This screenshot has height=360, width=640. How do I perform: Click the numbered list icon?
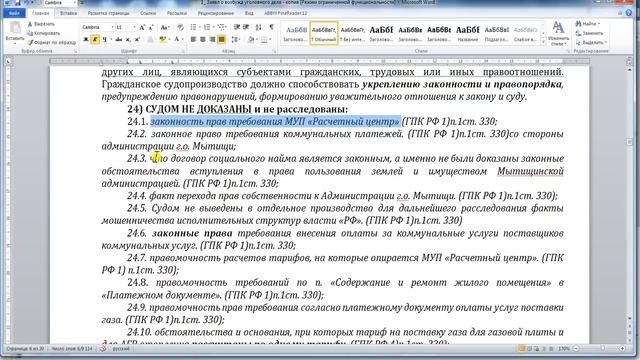(208, 27)
